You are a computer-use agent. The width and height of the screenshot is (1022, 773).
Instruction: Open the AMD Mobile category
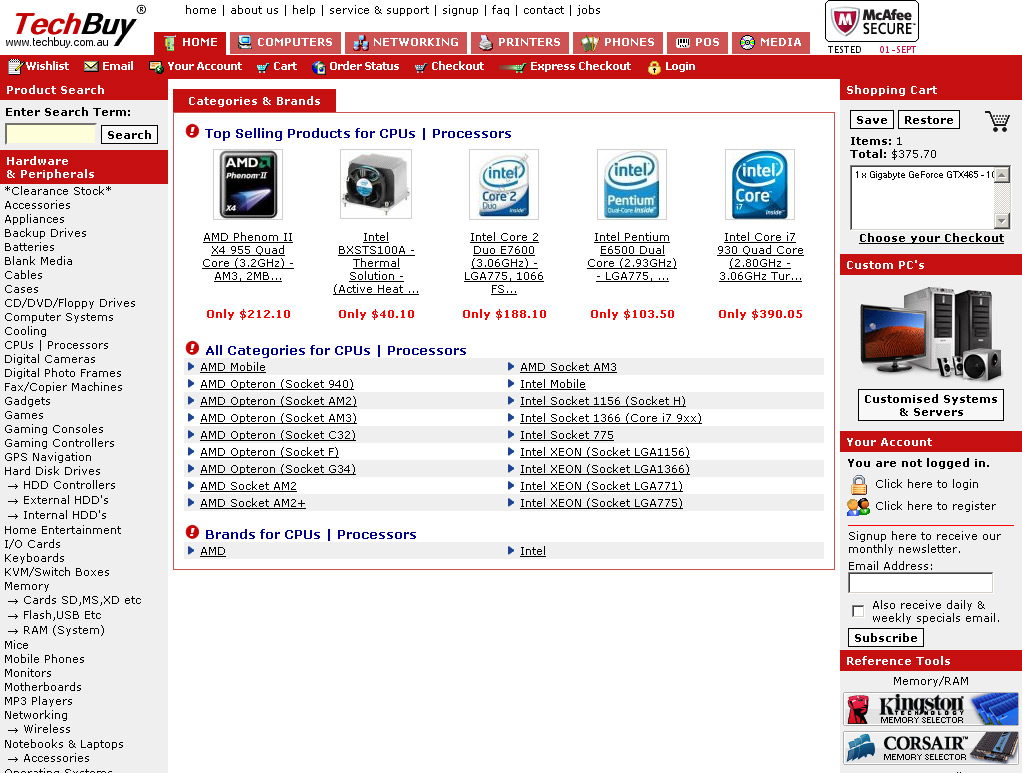[233, 368]
